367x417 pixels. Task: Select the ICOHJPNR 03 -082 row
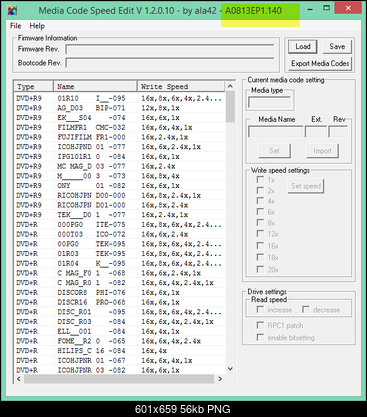120,370
